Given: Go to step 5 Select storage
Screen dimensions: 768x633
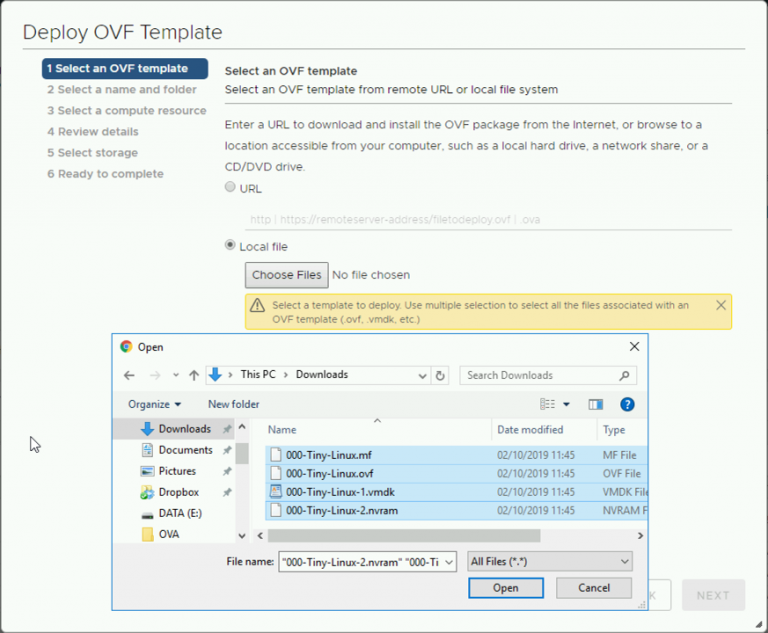Looking at the screenshot, I should pos(93,153).
